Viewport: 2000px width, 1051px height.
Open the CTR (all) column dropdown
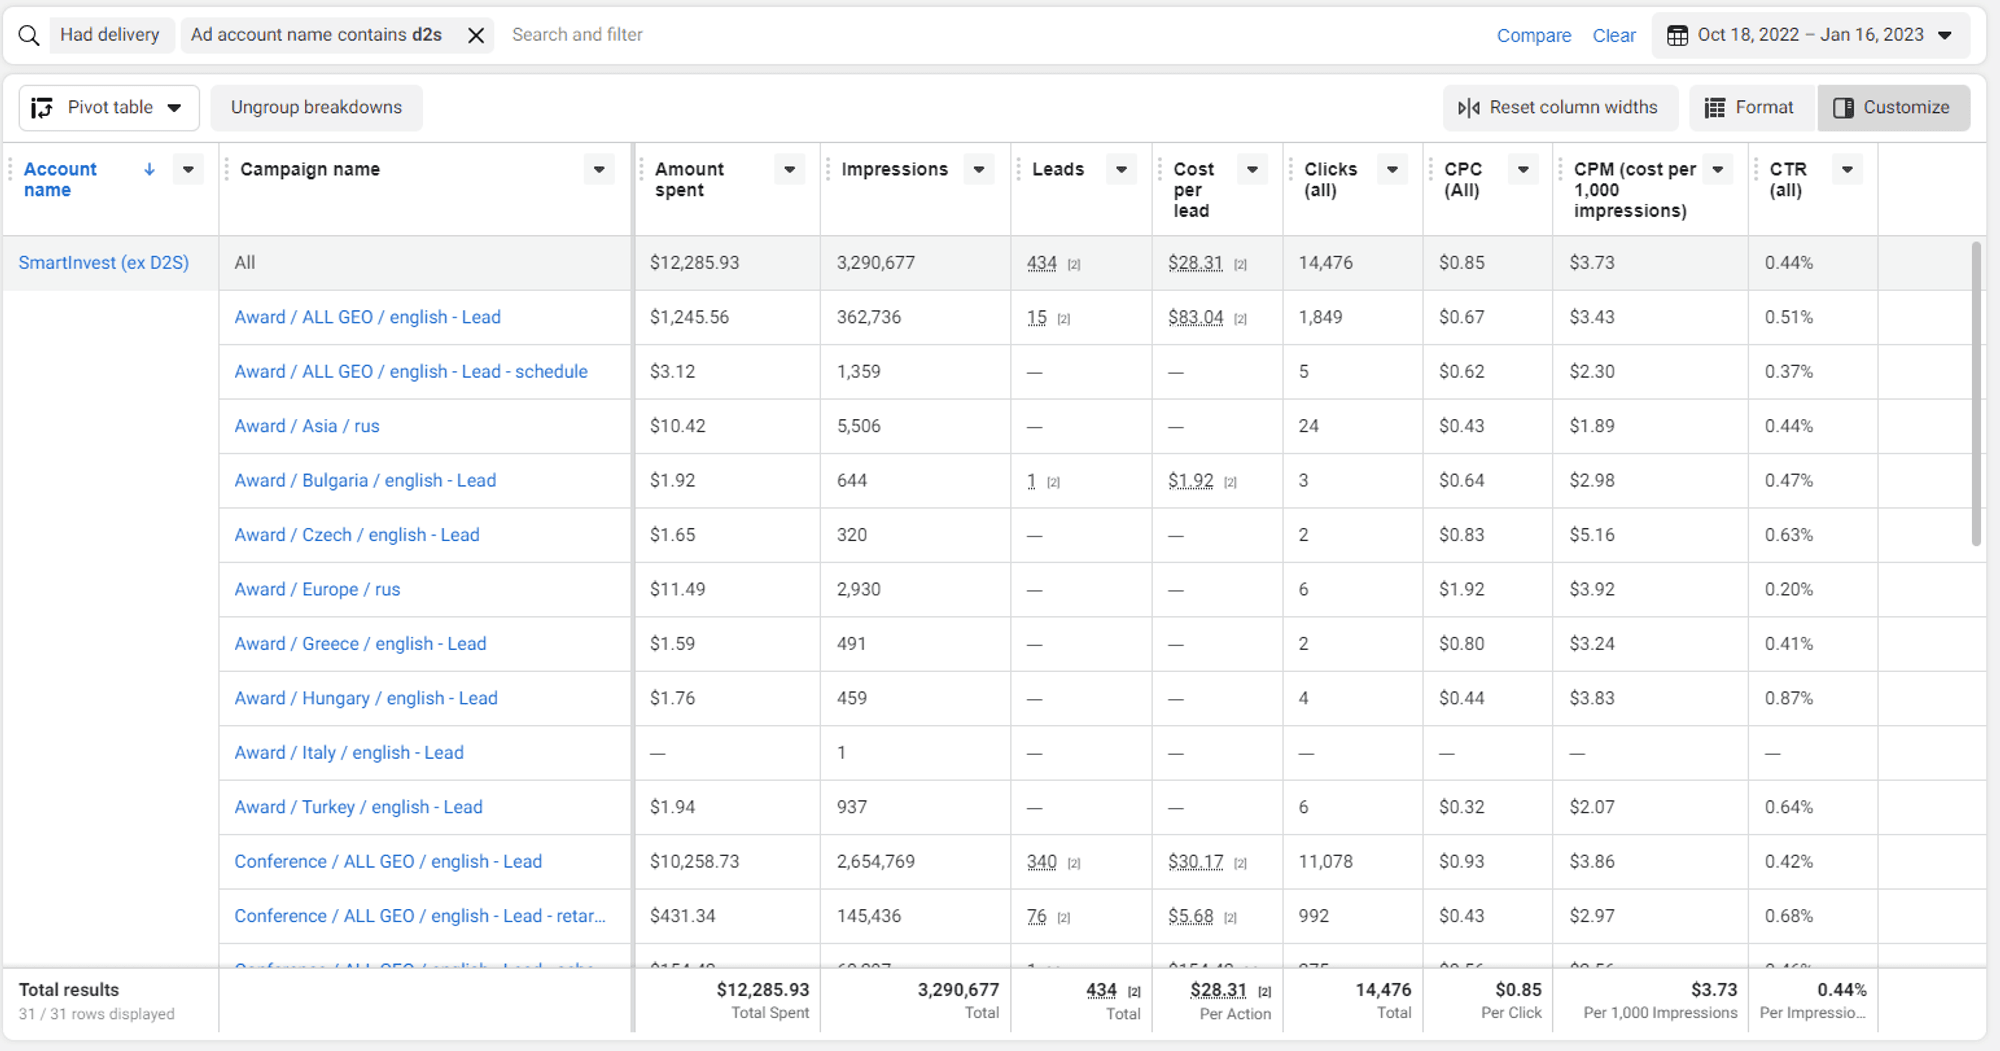(1847, 169)
